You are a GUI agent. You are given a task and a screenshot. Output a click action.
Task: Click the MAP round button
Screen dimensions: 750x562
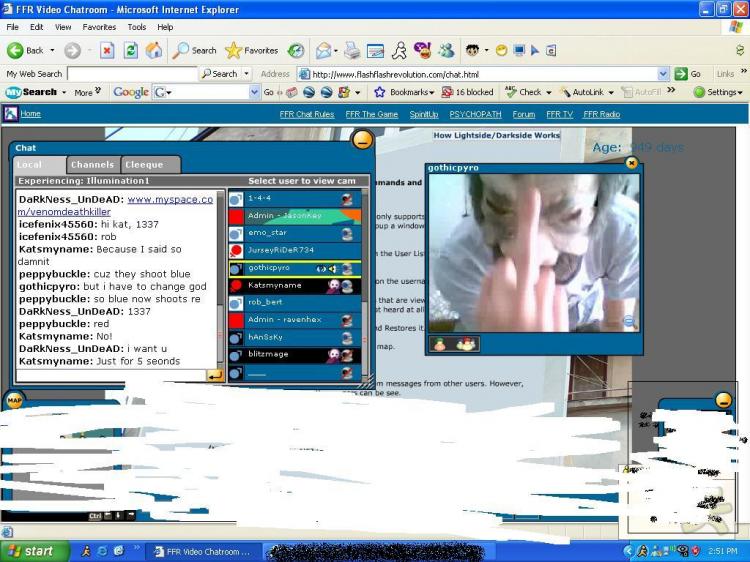point(15,401)
